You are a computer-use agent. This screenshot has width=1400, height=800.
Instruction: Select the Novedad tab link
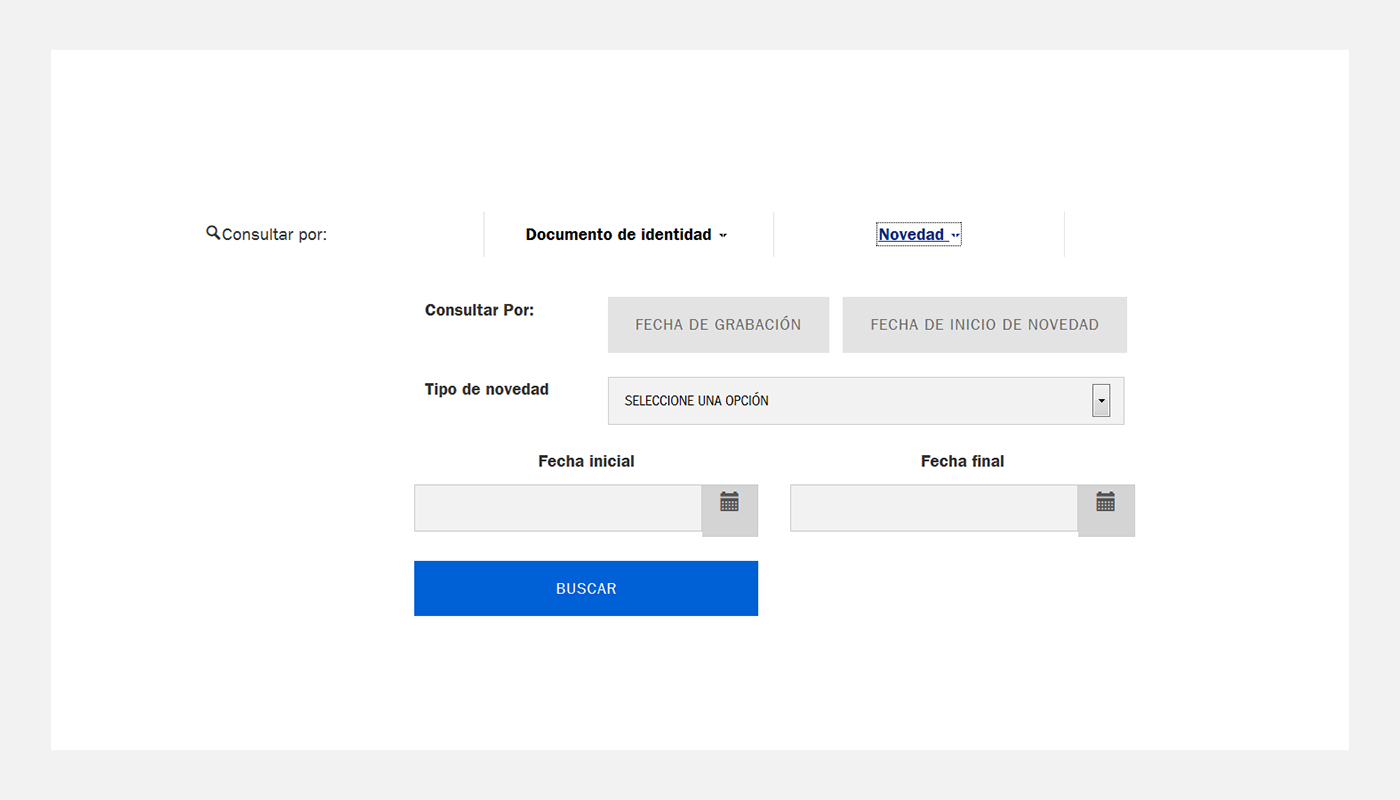(x=911, y=235)
